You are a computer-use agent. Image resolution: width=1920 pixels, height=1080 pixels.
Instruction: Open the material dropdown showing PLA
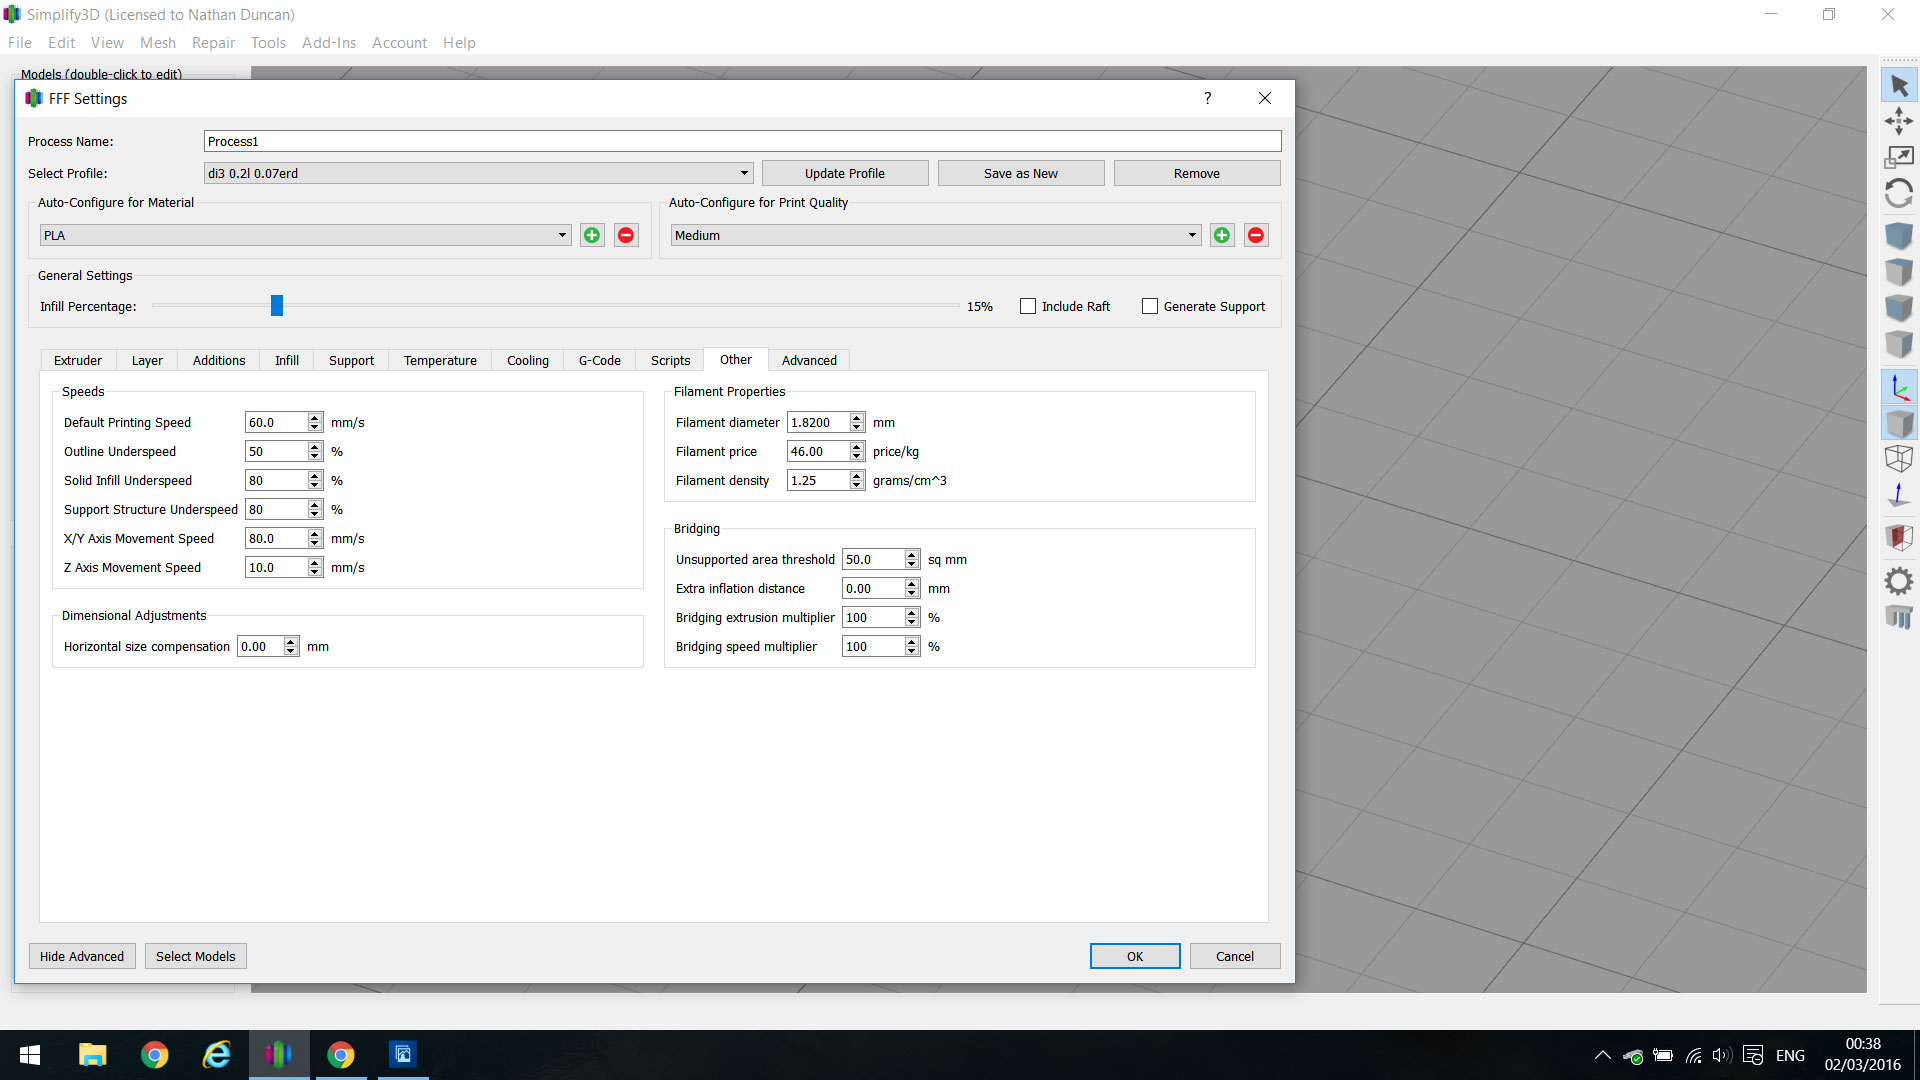pyautogui.click(x=305, y=235)
